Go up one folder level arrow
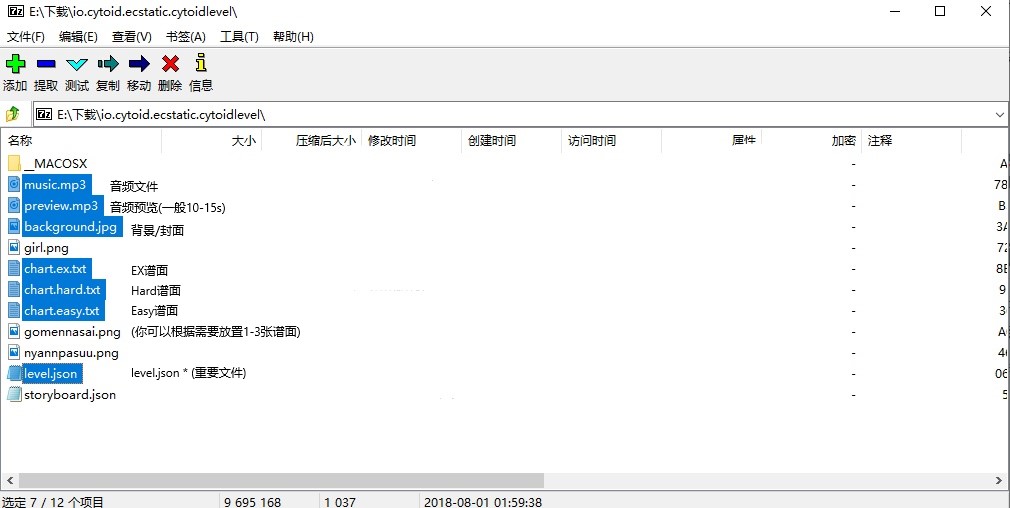The width and height of the screenshot is (1010, 508). 14,114
